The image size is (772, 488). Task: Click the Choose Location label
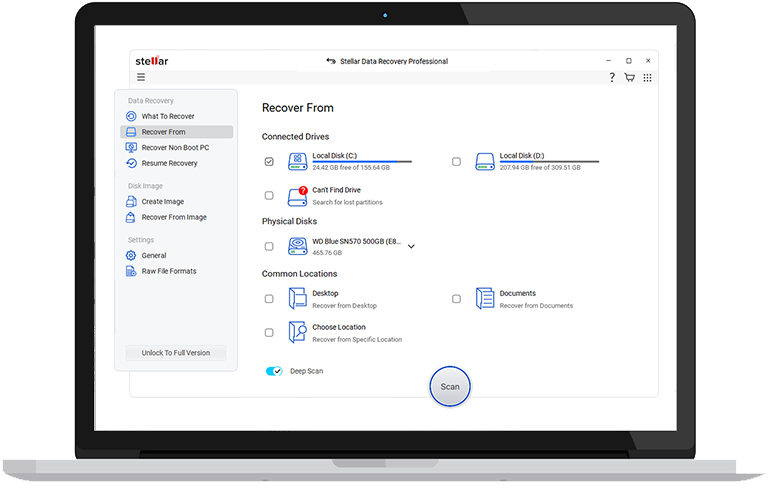pos(339,327)
